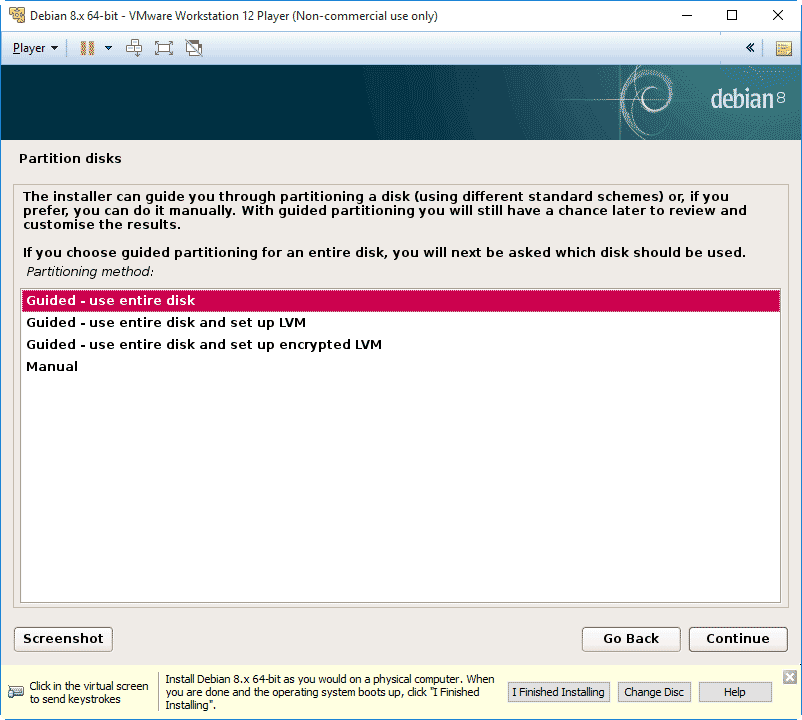Image resolution: width=802 pixels, height=720 pixels.
Task: Collapse the toolbar with double-chevron icon
Action: point(750,48)
